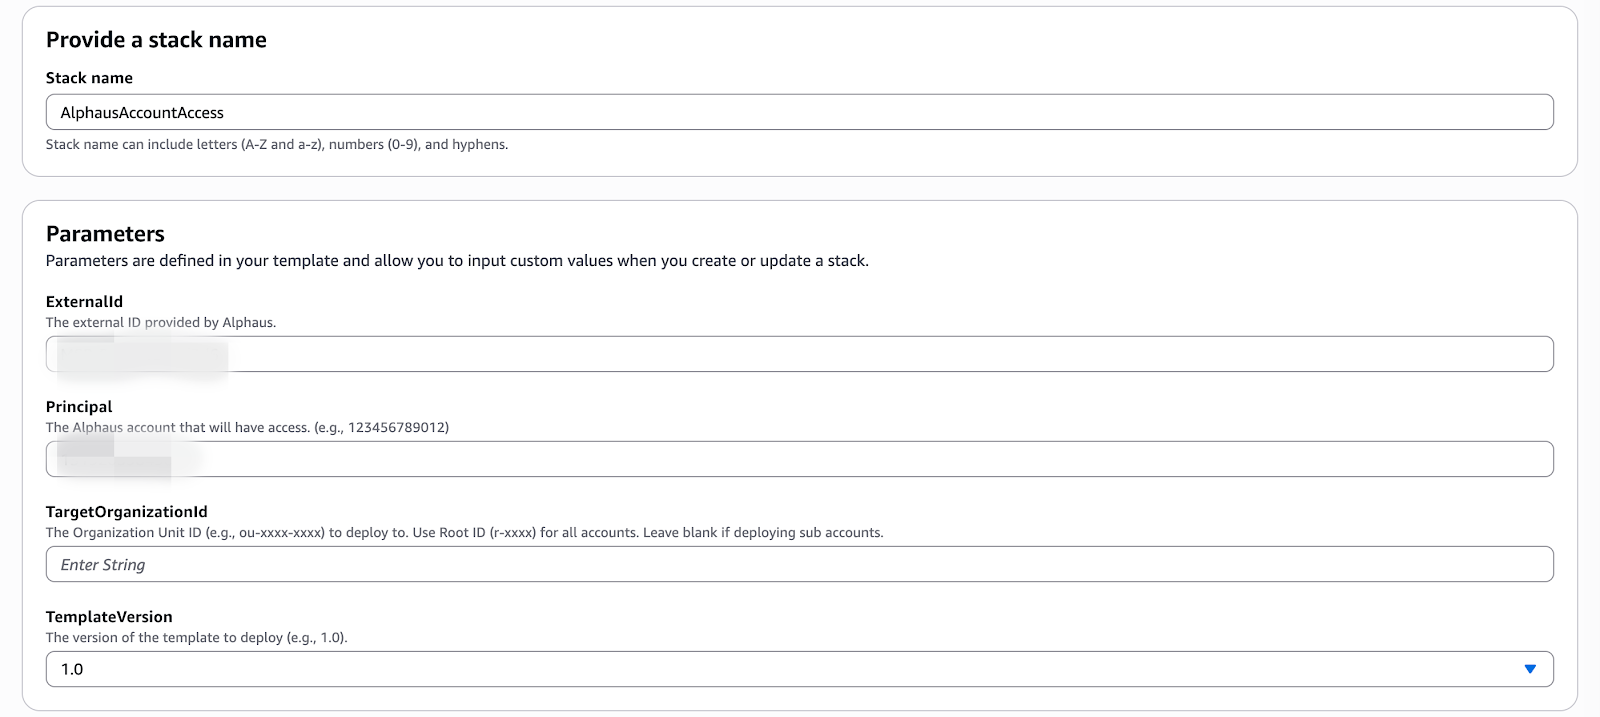Click the hyphens hint text under Stack name
1600x717 pixels.
point(276,143)
